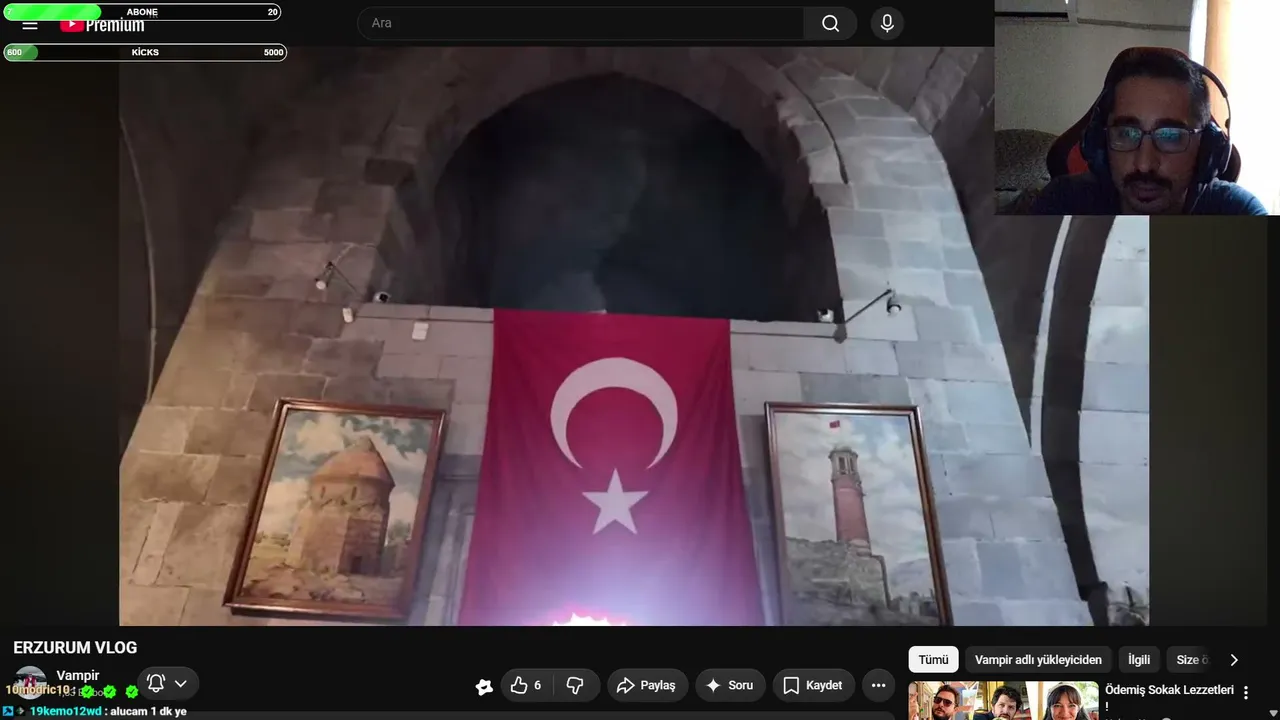The width and height of the screenshot is (1280, 720).
Task: Open more actions ellipsis for the video
Action: (878, 685)
